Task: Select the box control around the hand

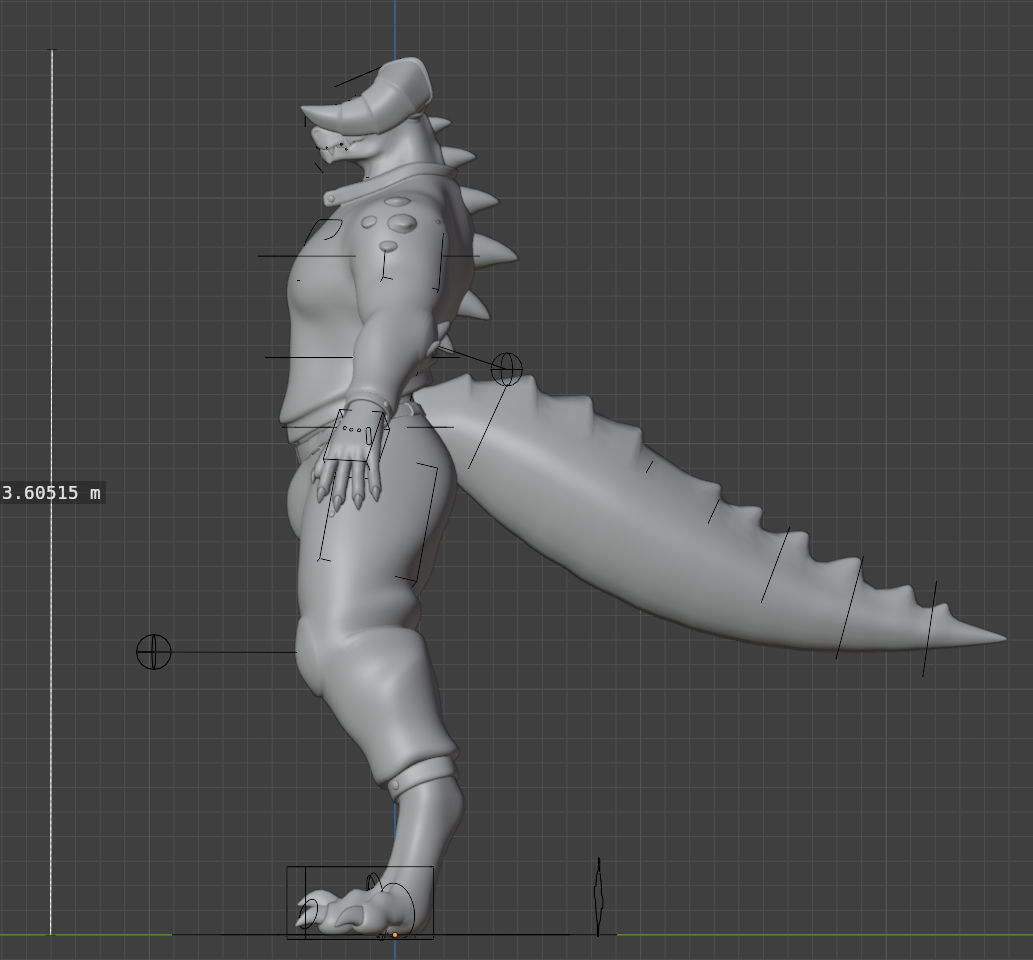Action: pos(353,435)
